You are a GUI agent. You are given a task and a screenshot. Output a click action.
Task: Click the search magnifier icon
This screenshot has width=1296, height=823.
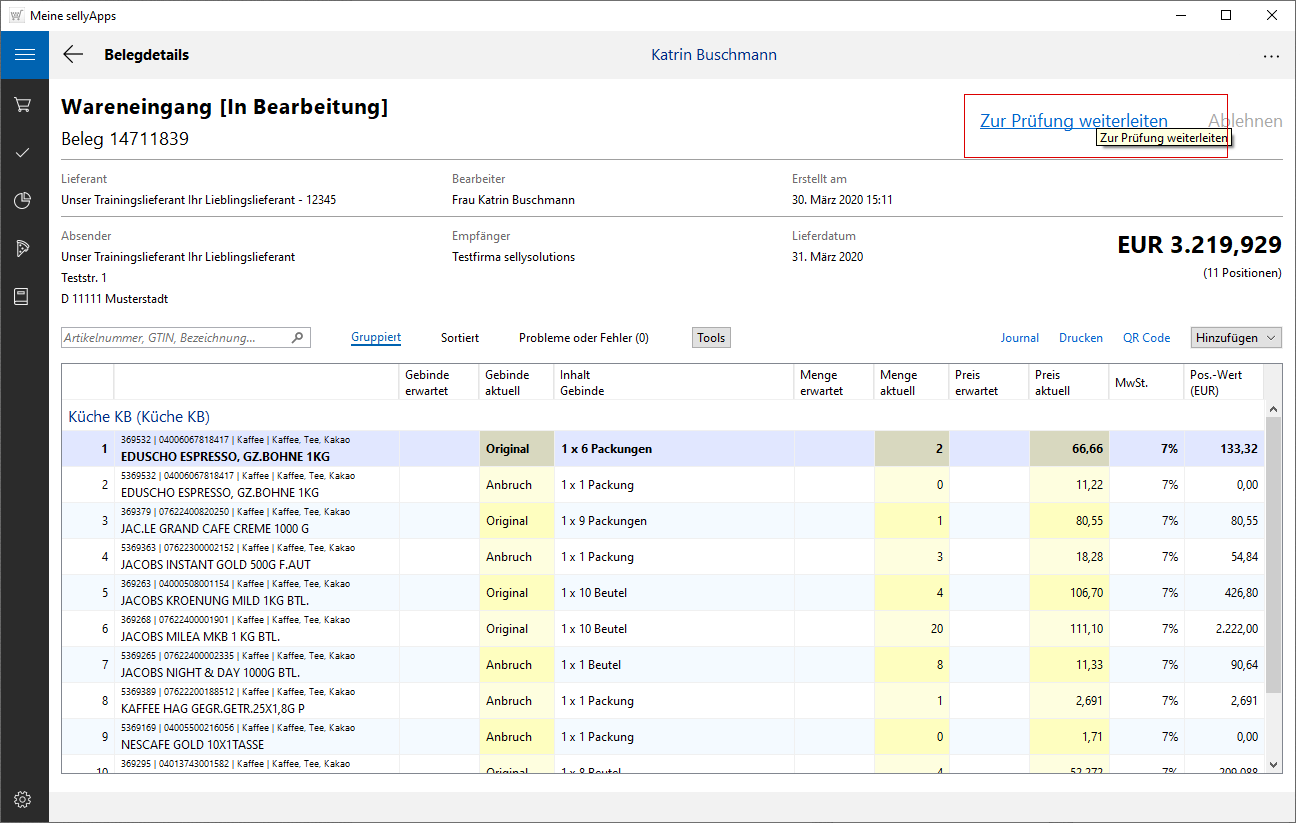click(x=297, y=338)
